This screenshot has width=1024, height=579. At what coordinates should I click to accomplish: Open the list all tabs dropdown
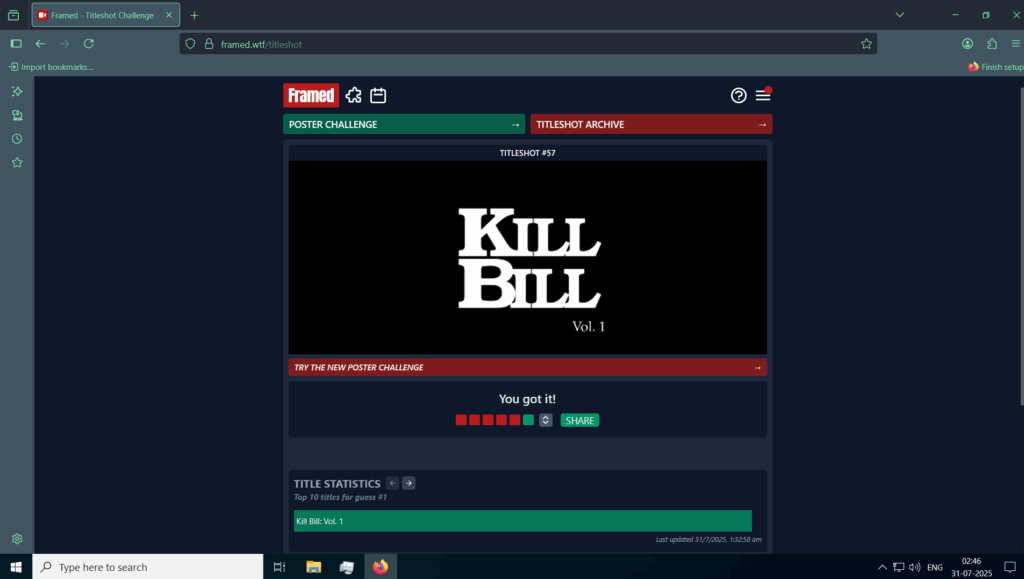coord(899,15)
